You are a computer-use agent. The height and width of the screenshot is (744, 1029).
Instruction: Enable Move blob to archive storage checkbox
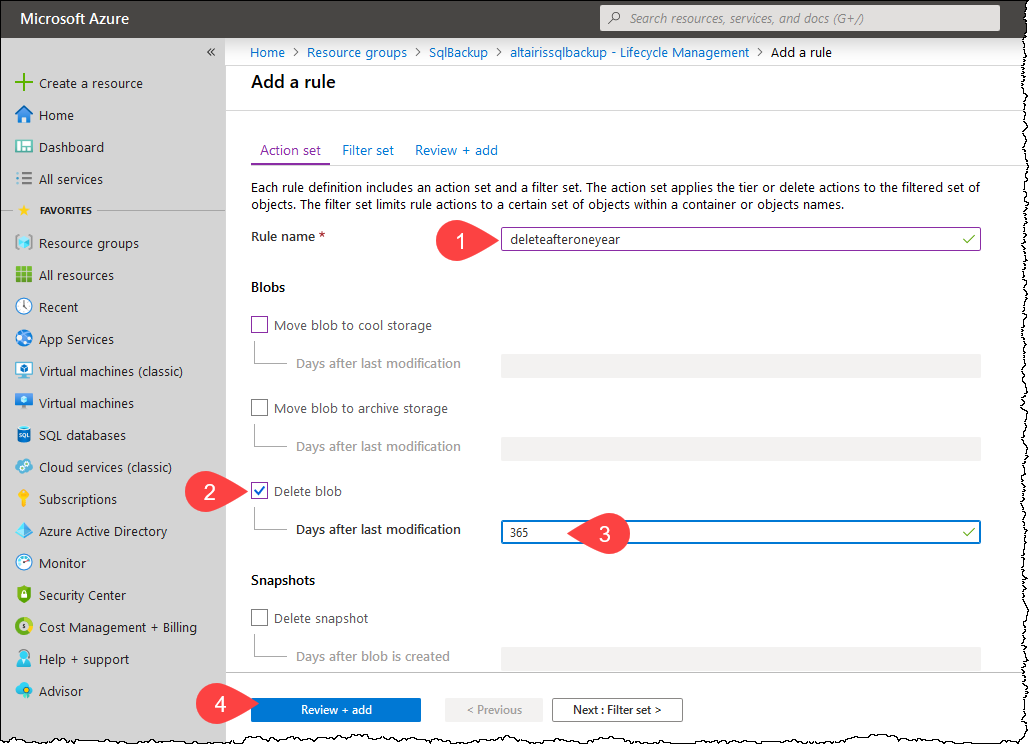[x=259, y=407]
